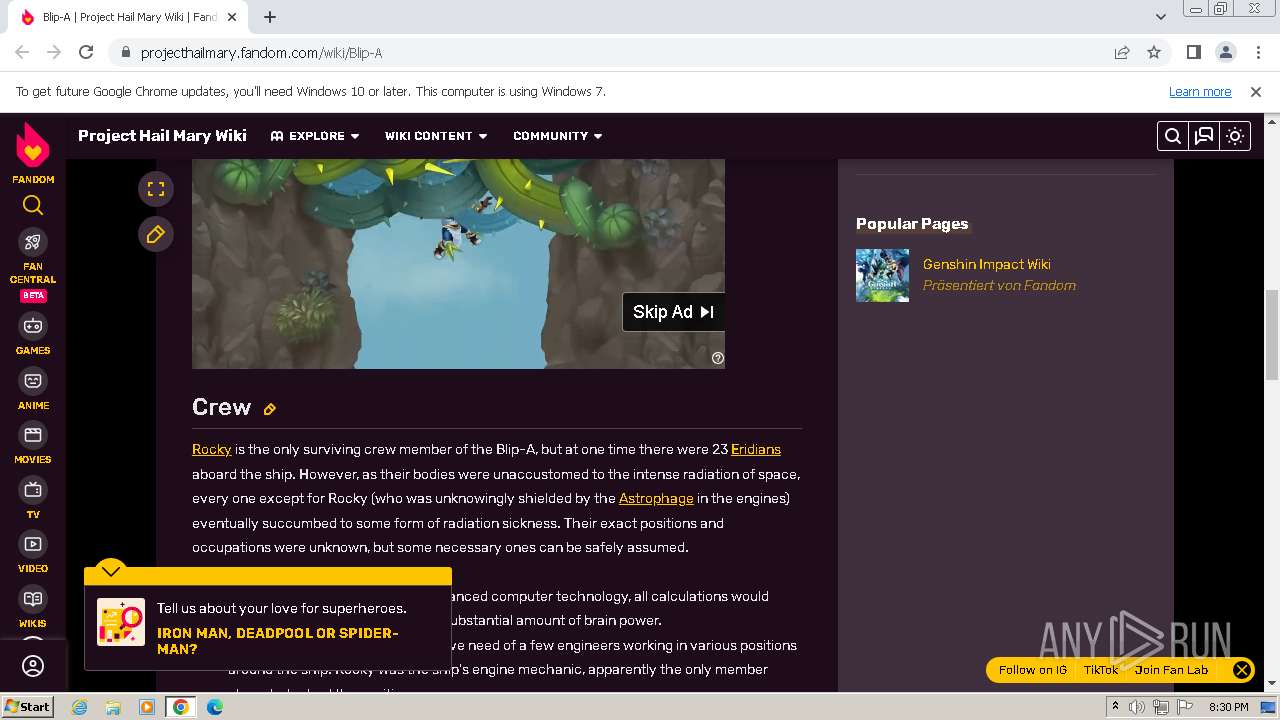
Task: Open the Windows Start menu
Action: (x=28, y=706)
